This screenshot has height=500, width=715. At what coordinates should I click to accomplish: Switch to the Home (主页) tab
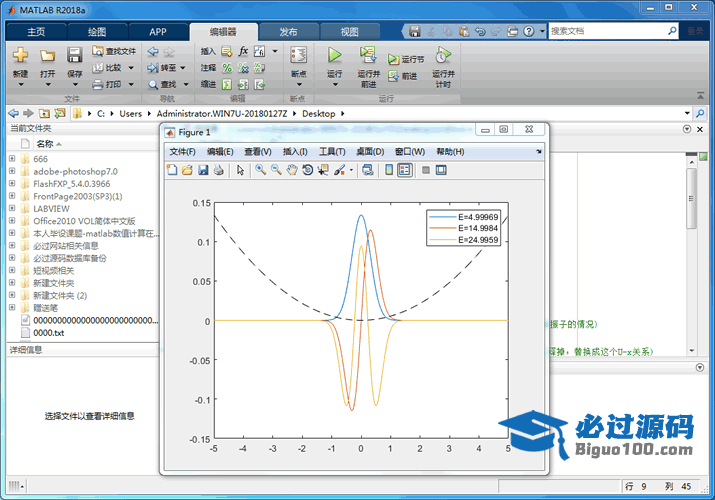click(36, 32)
